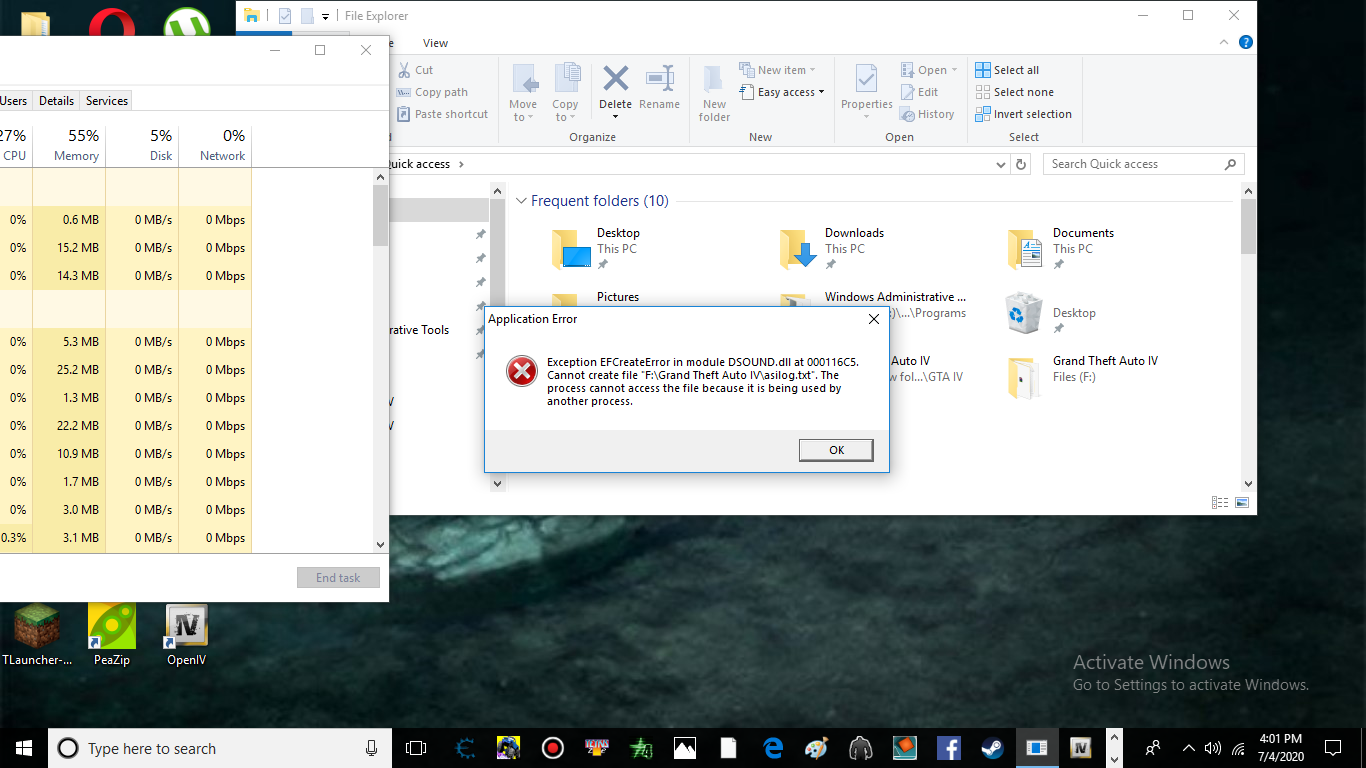Image resolution: width=1366 pixels, height=768 pixels.
Task: Refresh the Quick access location
Action: pyautogui.click(x=1020, y=164)
